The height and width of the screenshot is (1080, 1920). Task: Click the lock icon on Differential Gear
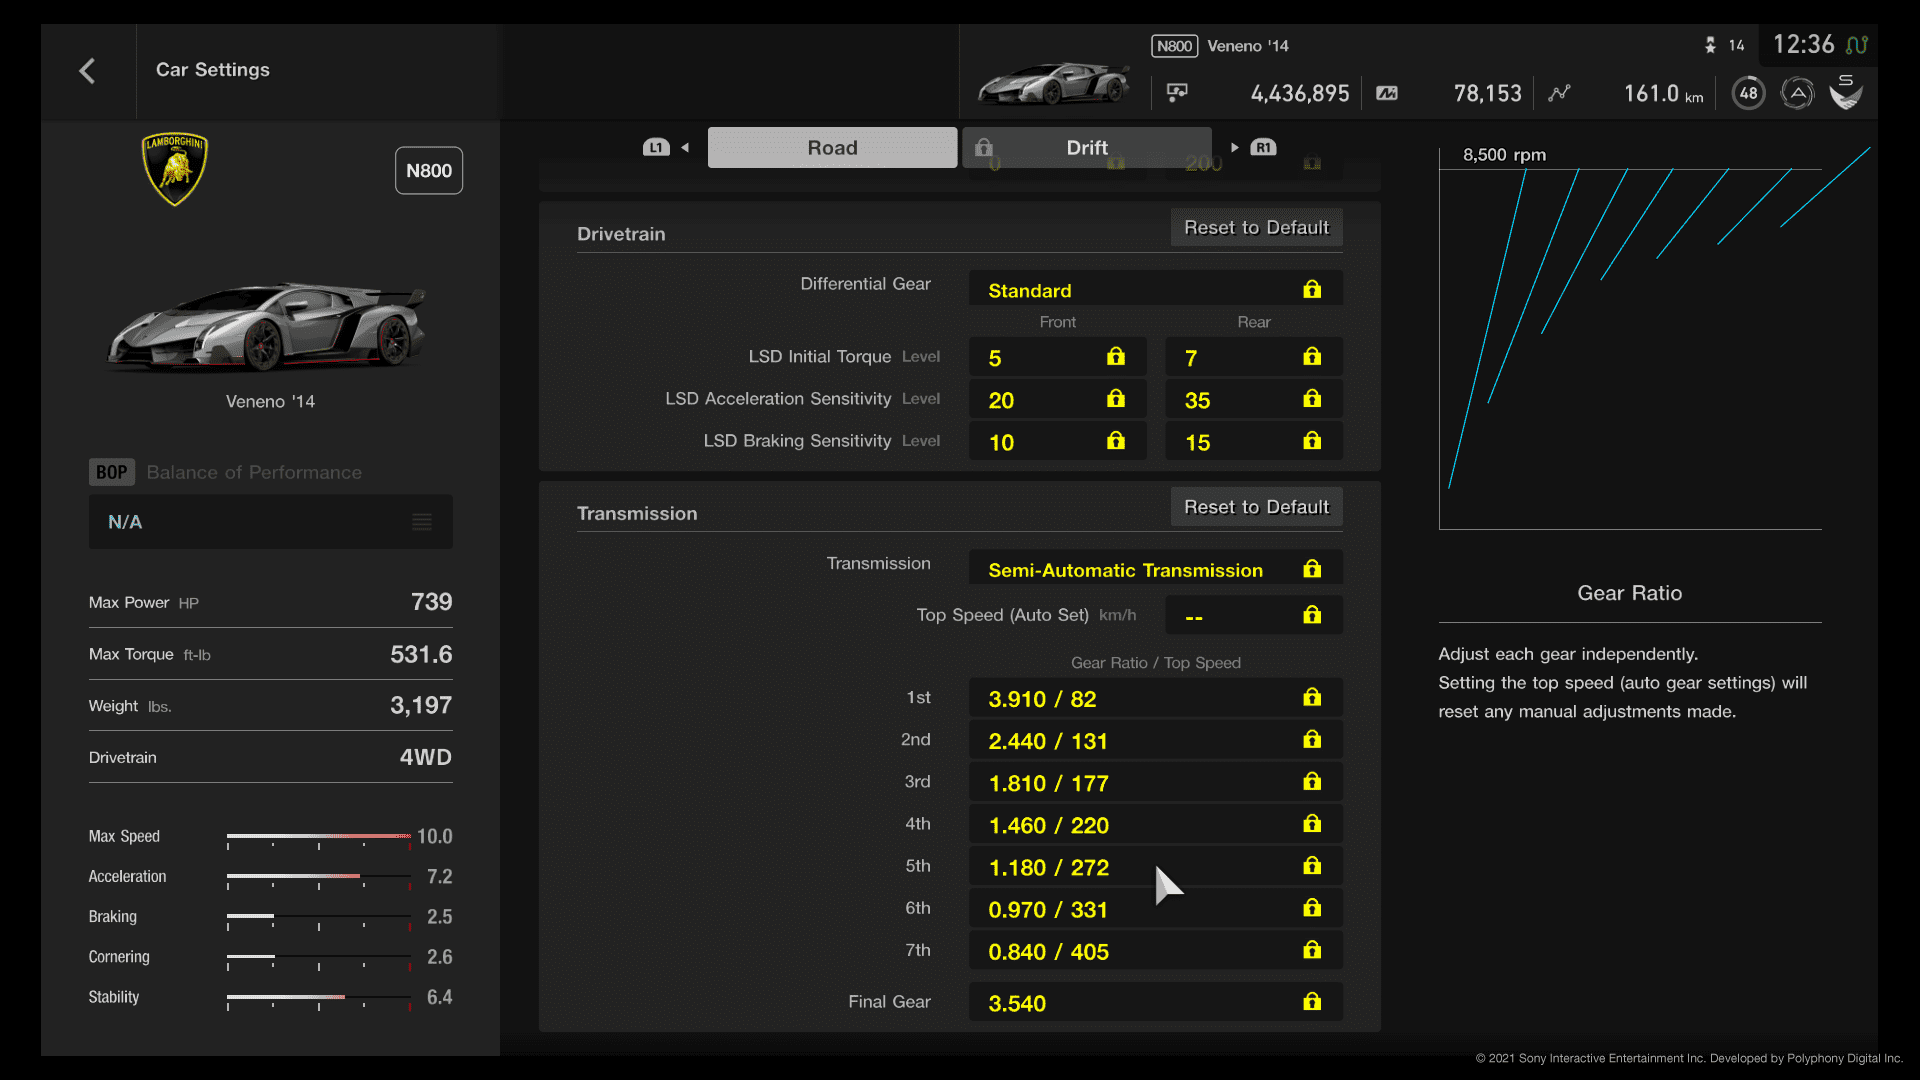pos(1312,289)
